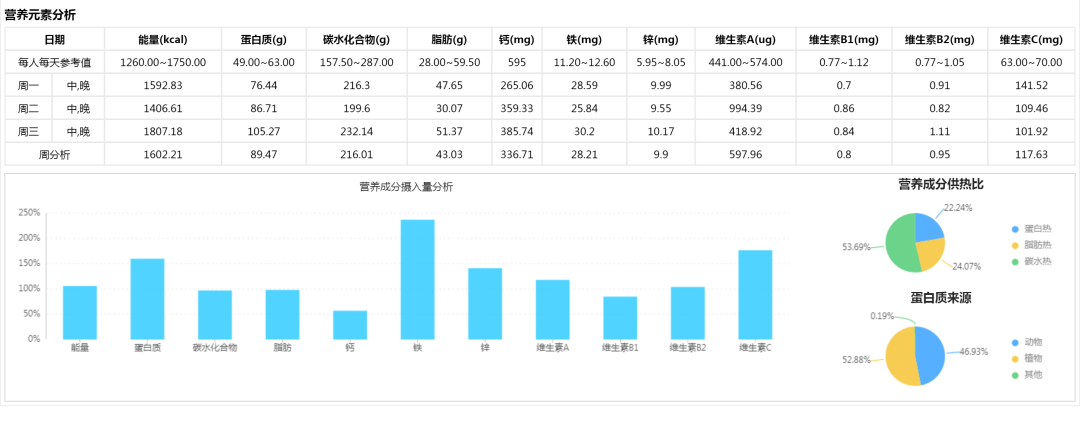Image resolution: width=1080 pixels, height=422 pixels.
Task: Toggle the 脂肪热 legend entry
Action: coord(1032,245)
